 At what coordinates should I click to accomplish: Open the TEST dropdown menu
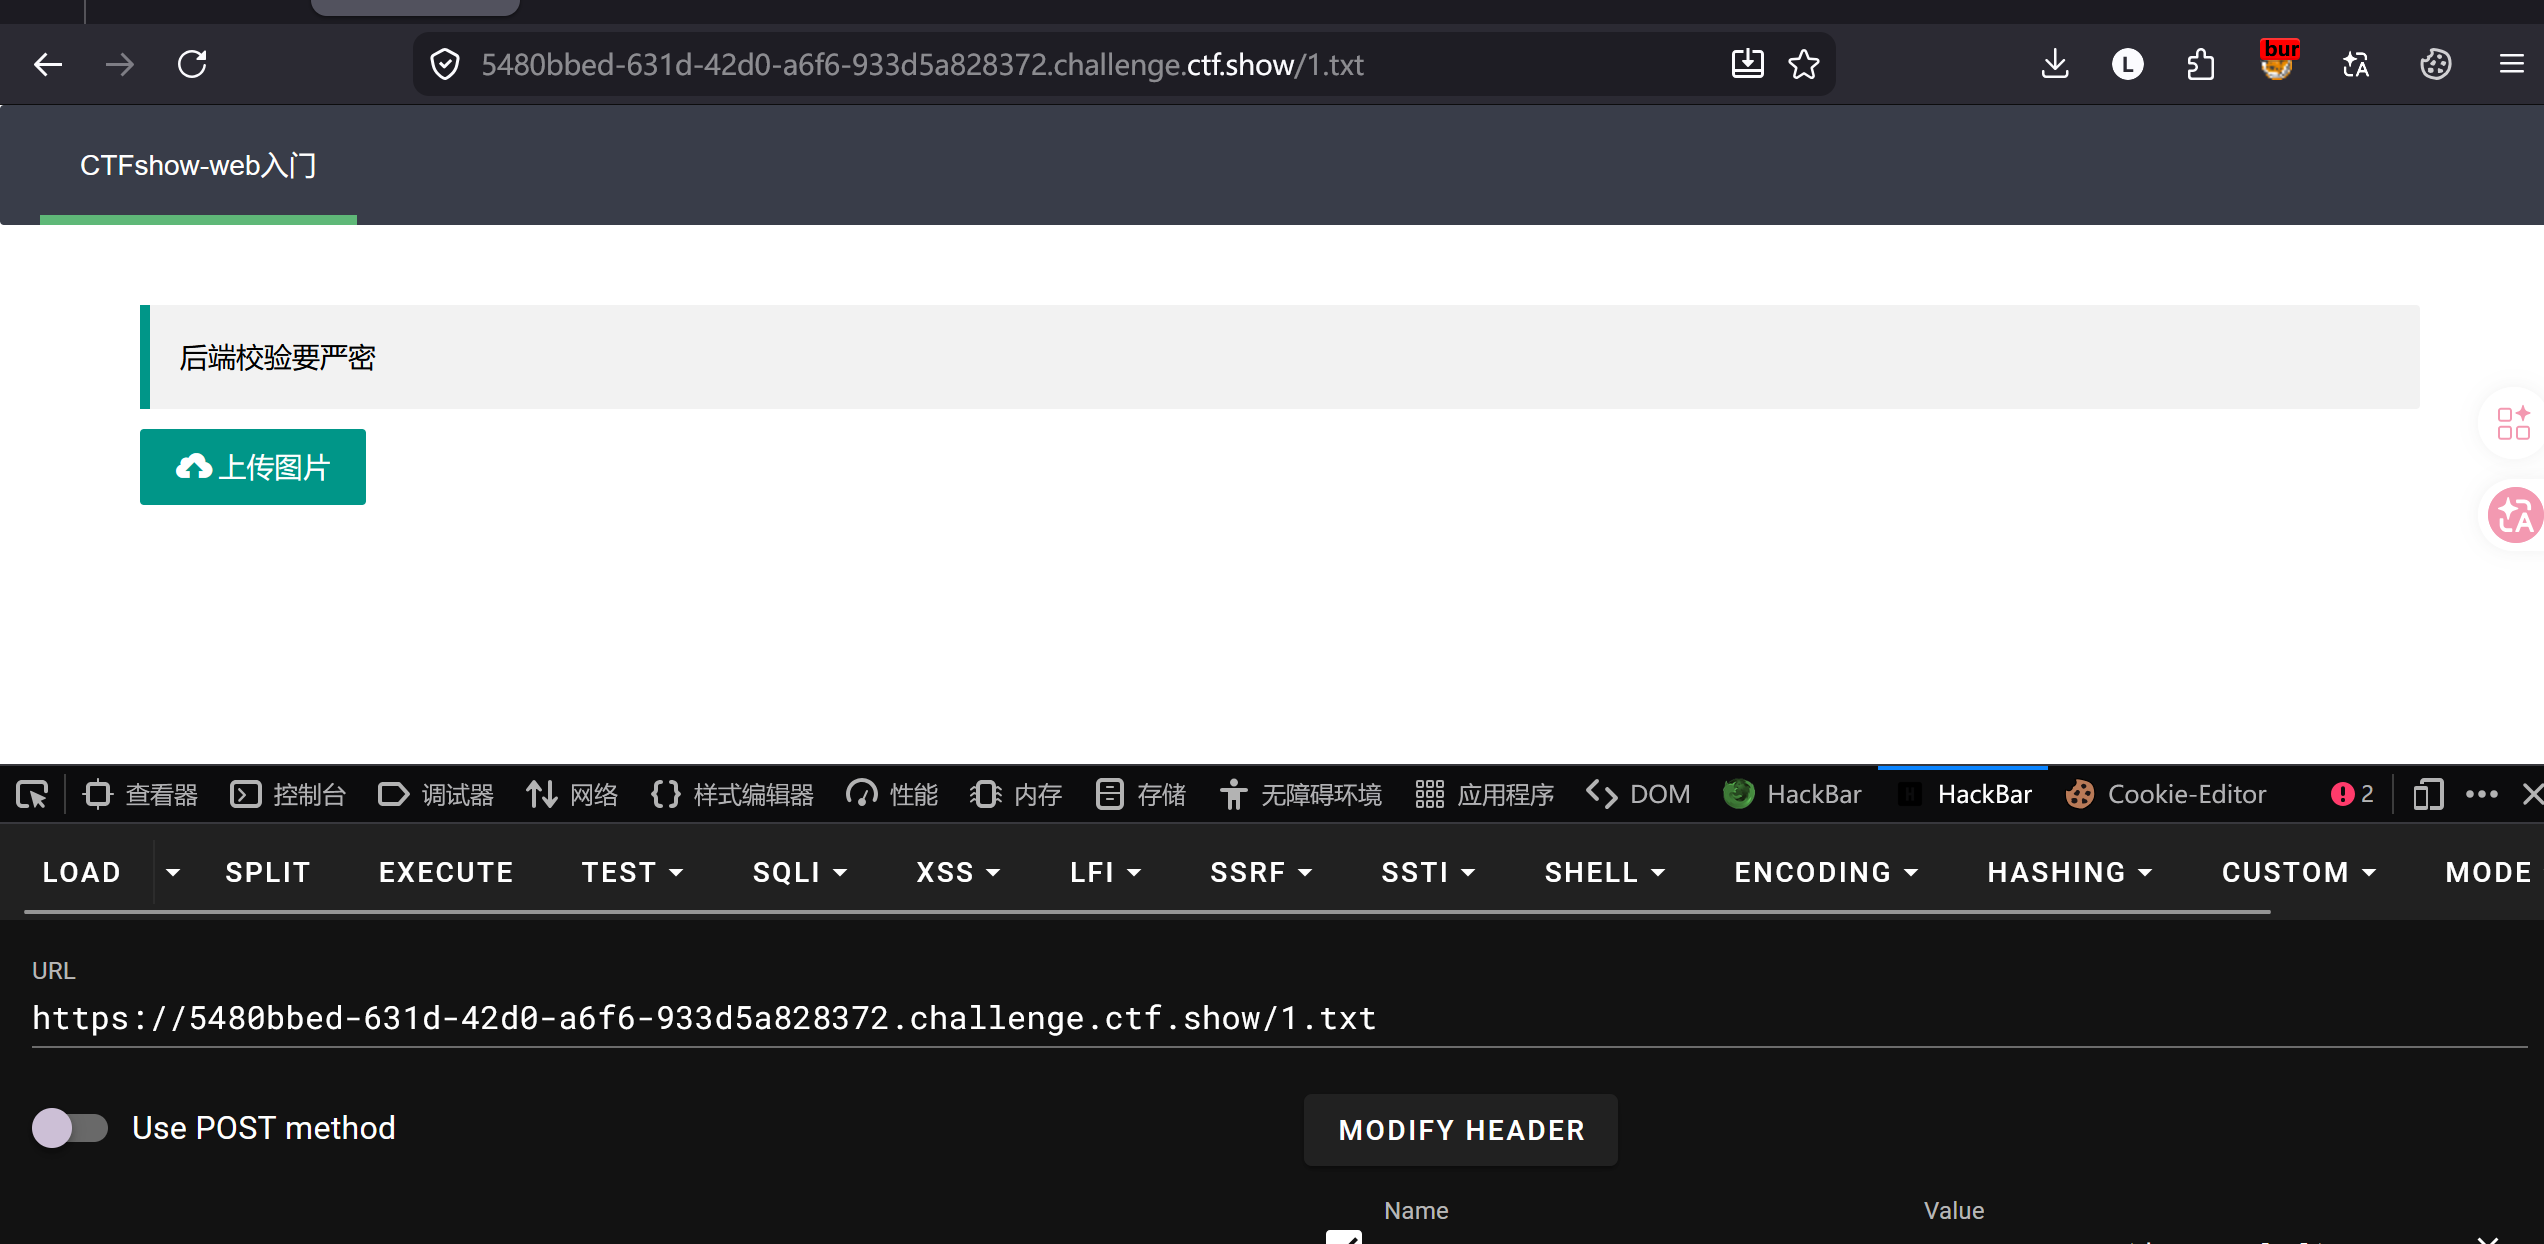[x=632, y=873]
